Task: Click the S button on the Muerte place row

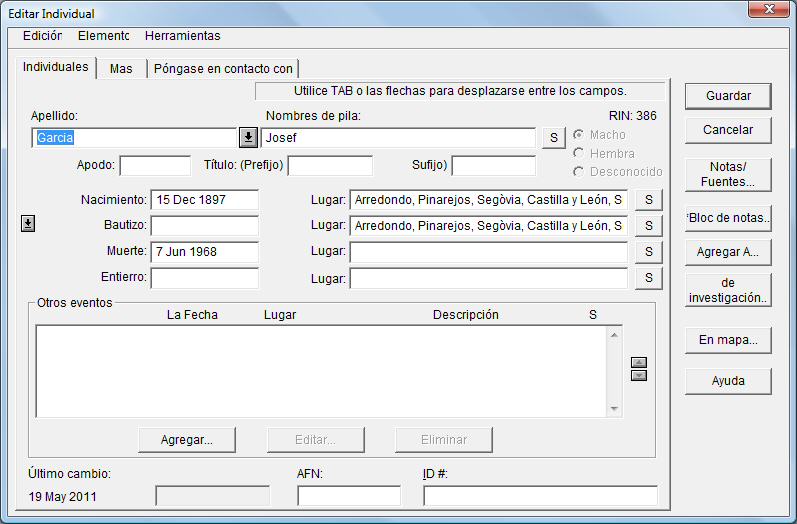Action: 648,252
